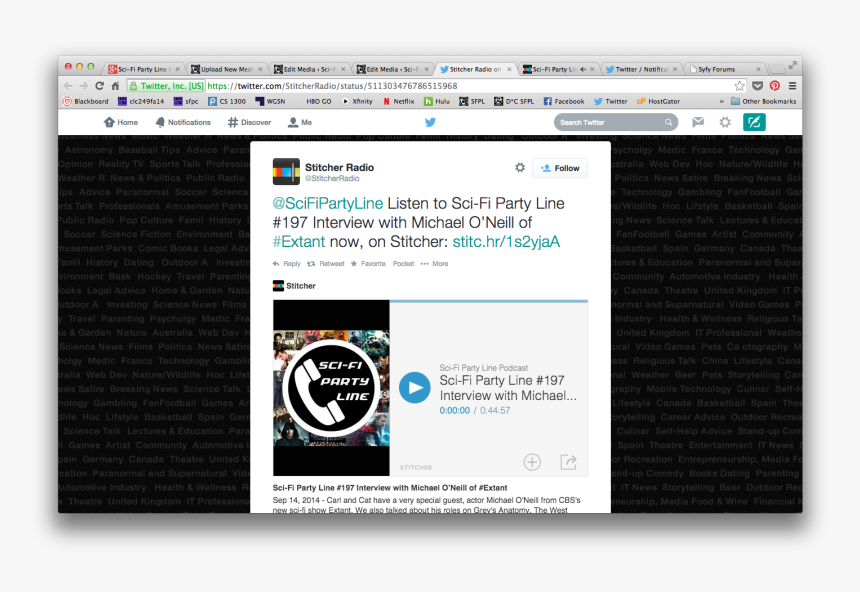Open the More options for the tweet
The image size is (860, 592).
point(434,264)
